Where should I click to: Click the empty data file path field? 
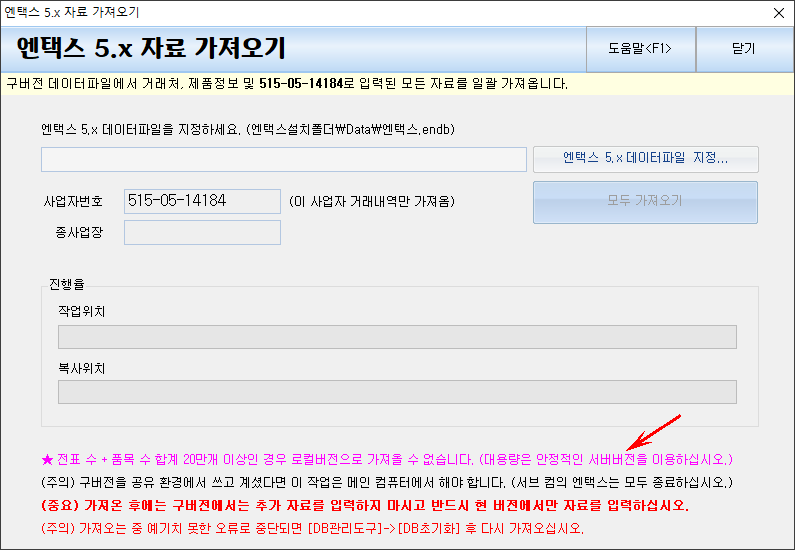[283, 160]
